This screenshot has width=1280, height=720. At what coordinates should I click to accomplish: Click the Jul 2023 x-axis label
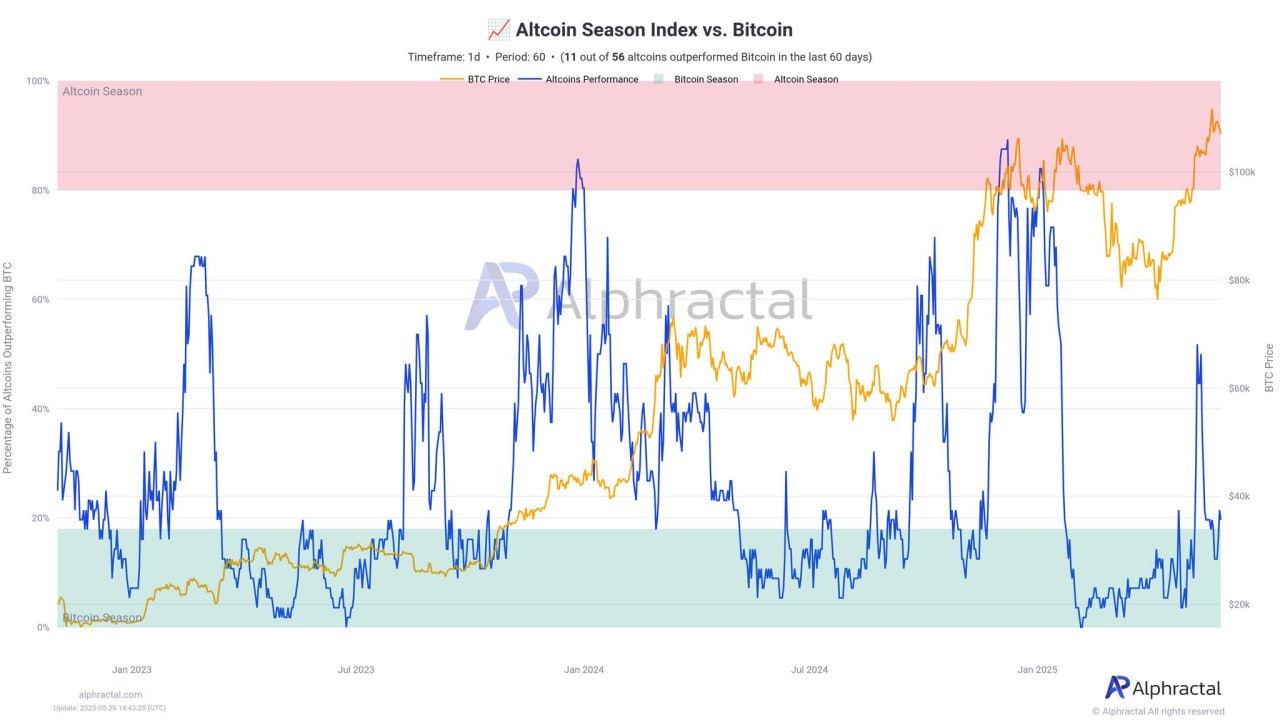356,669
